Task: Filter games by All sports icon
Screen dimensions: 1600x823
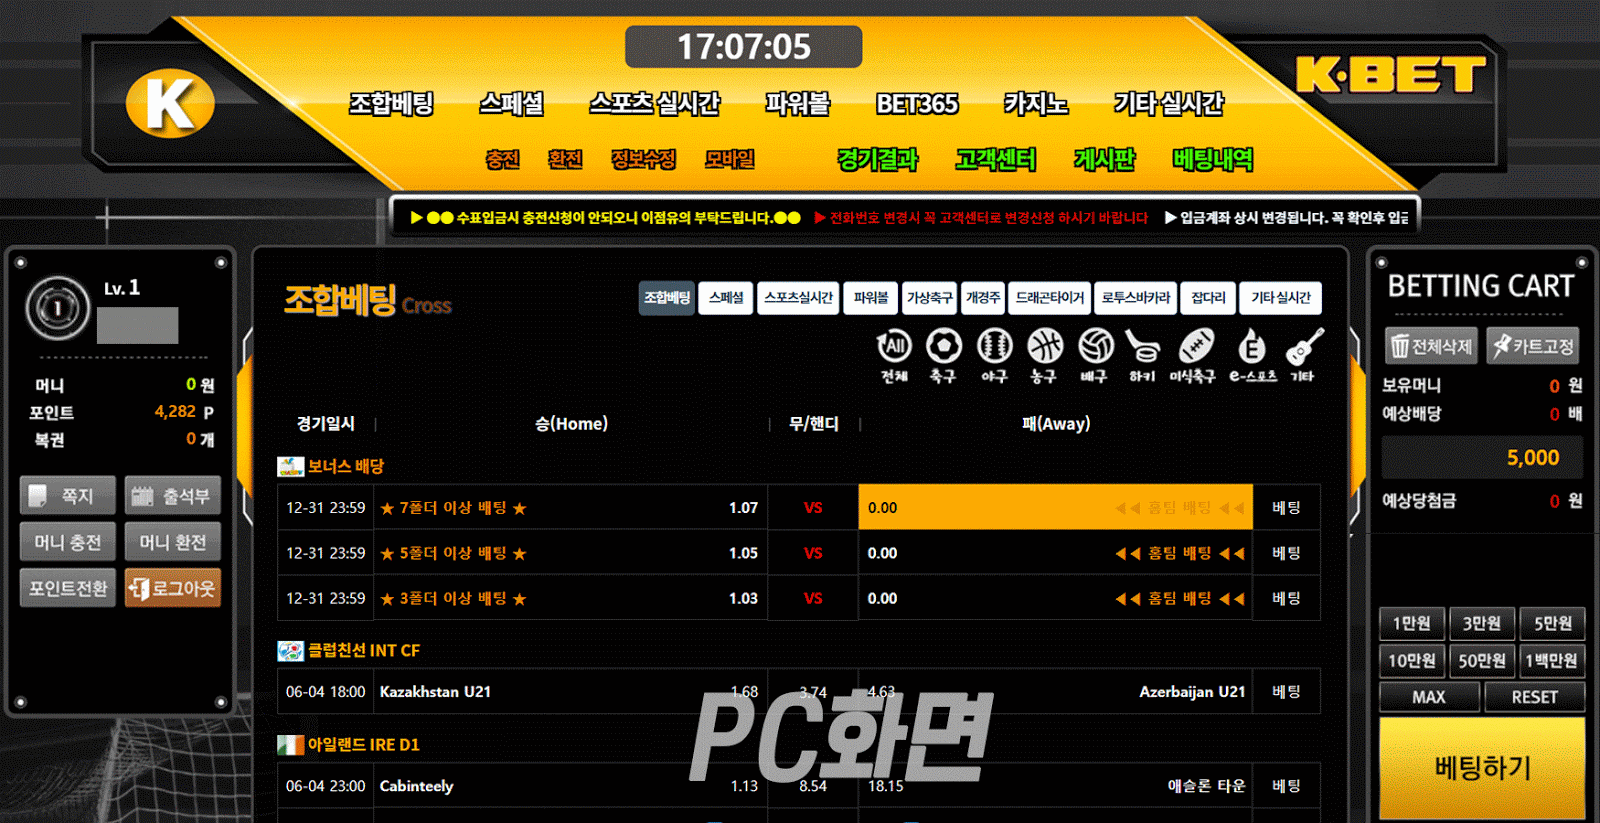Action: (x=894, y=356)
